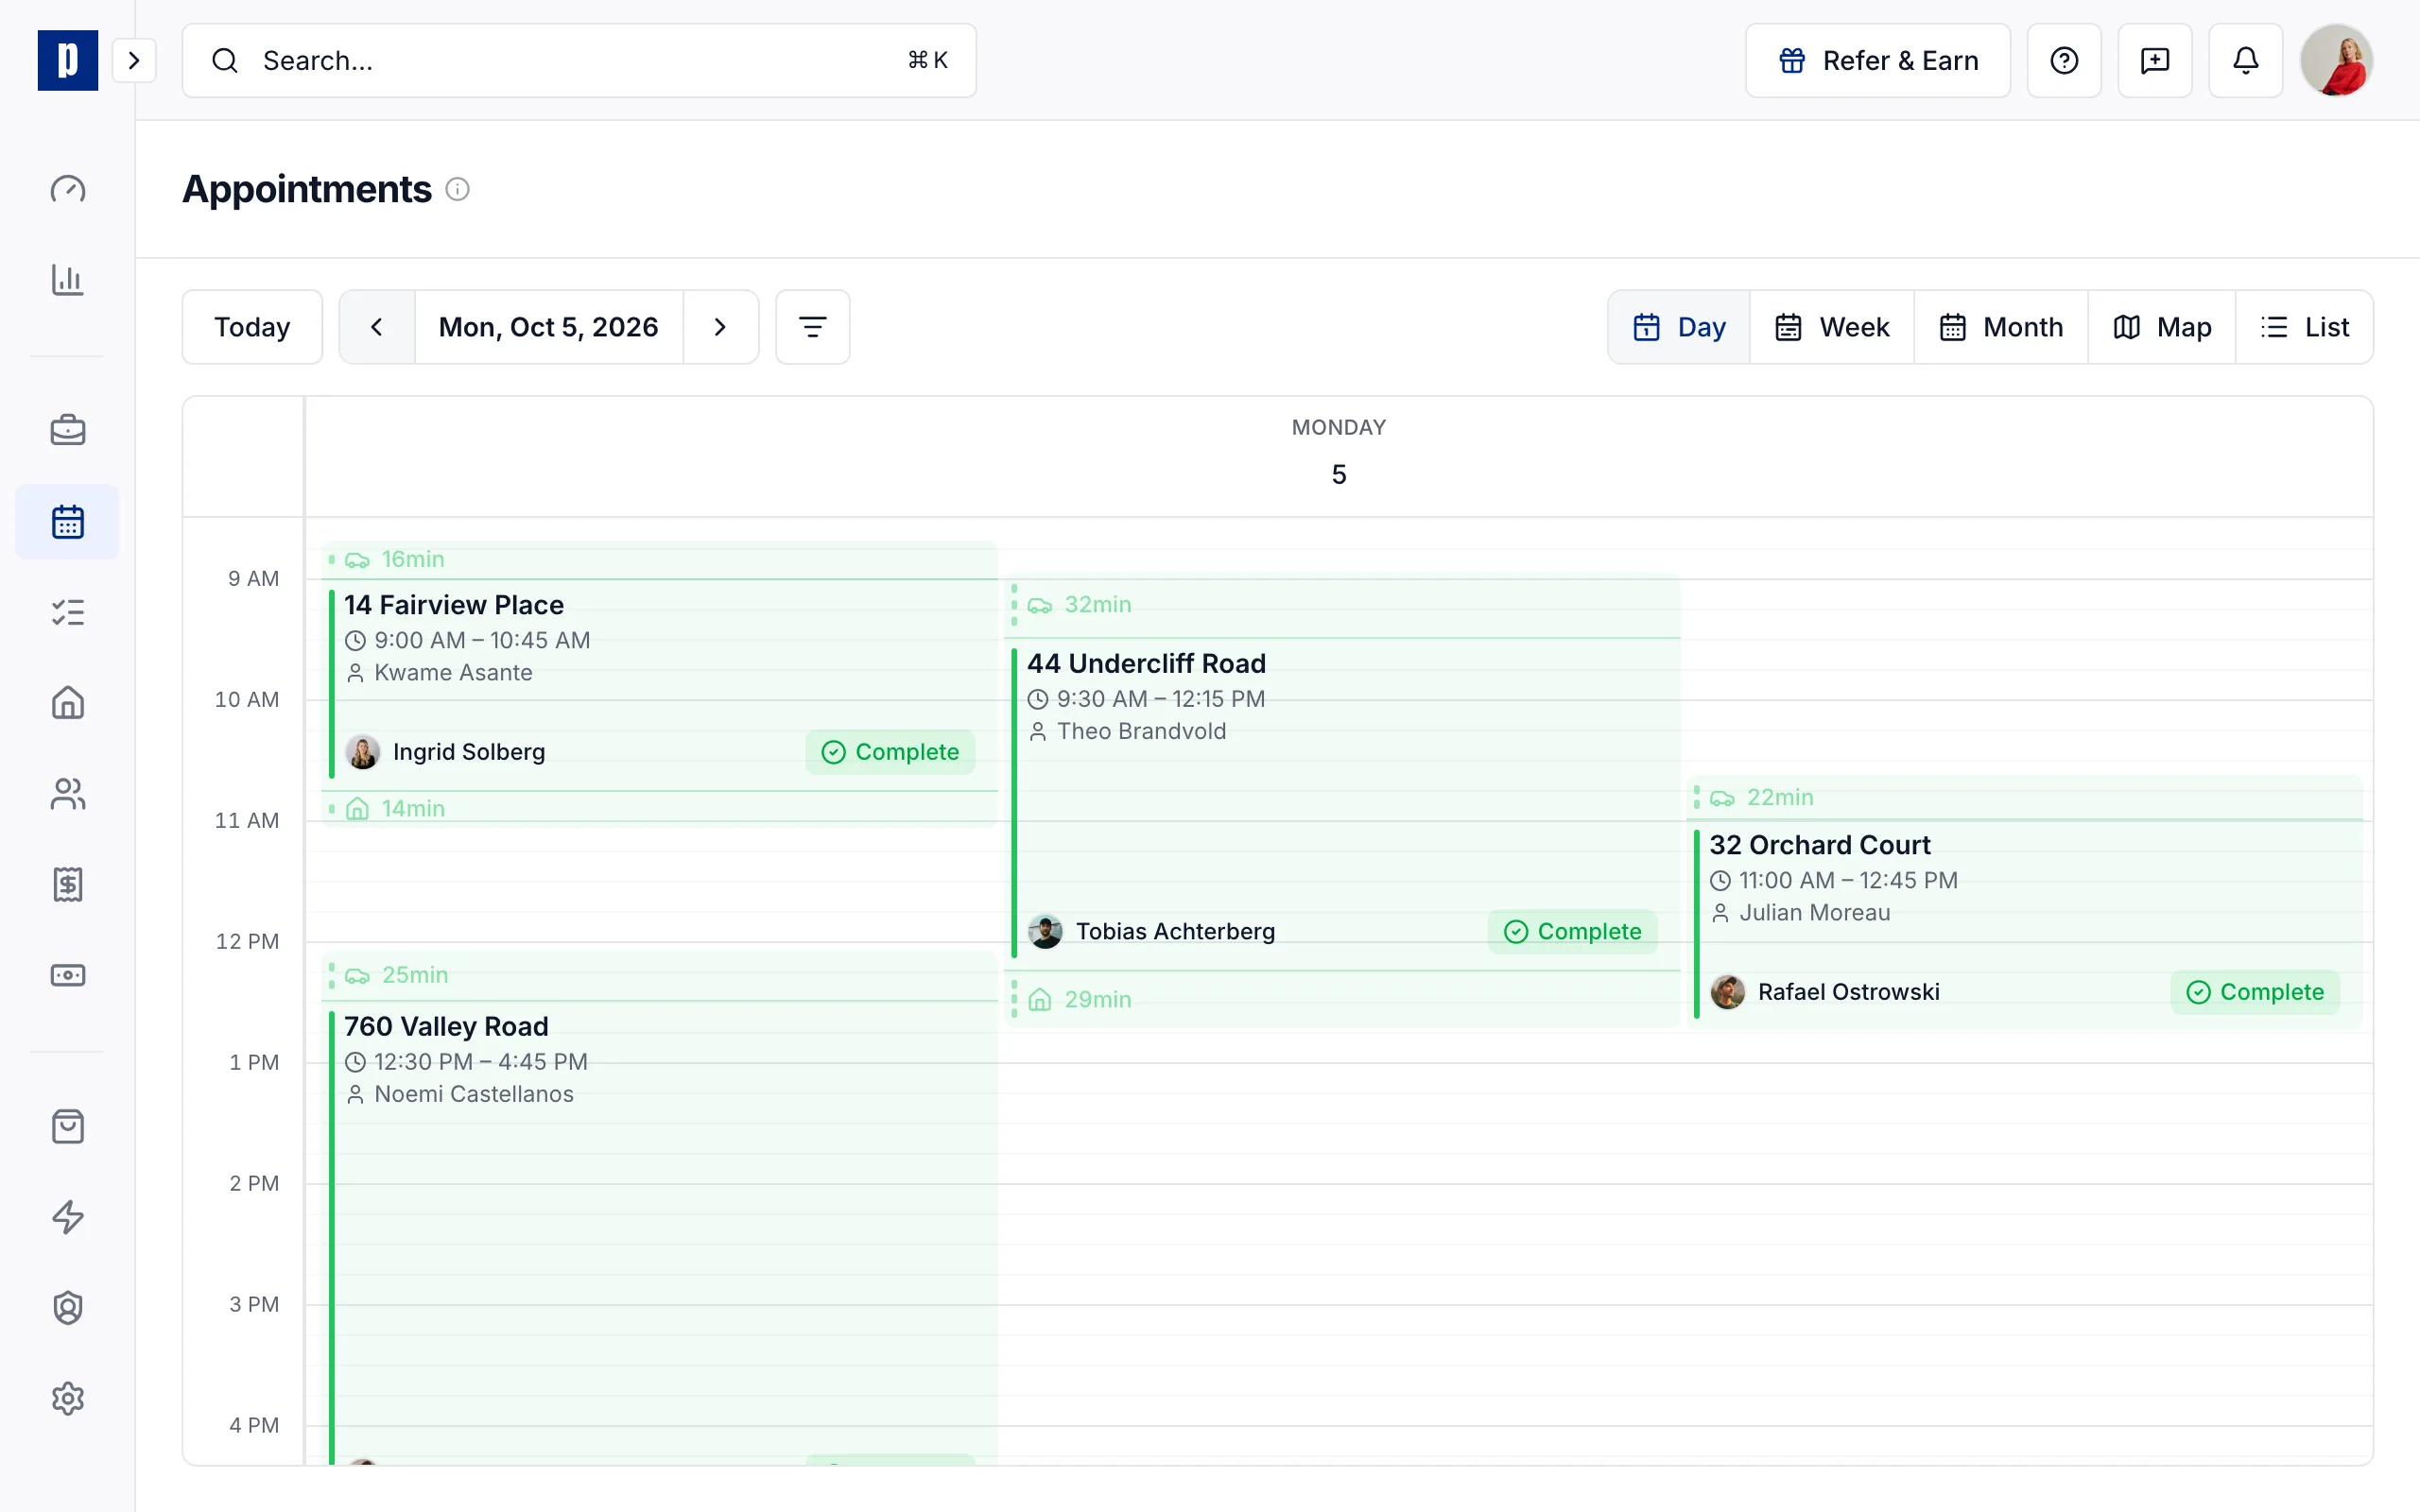
Task: Click the blue app logo
Action: click(x=67, y=60)
